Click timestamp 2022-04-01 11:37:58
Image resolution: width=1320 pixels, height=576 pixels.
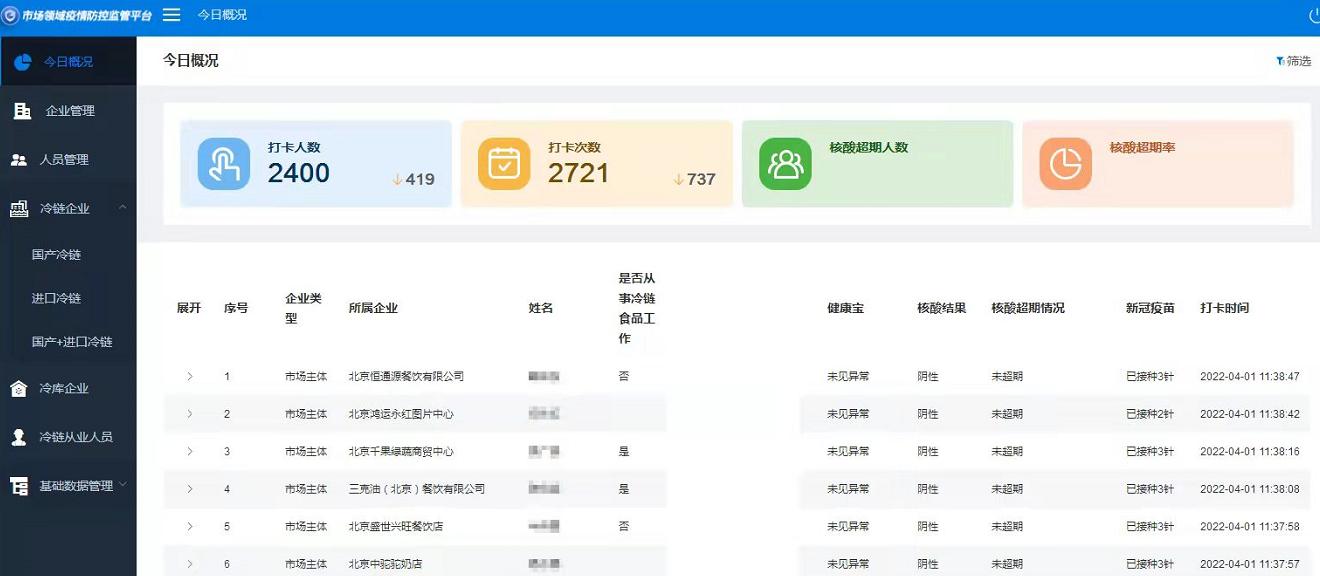pos(1250,527)
